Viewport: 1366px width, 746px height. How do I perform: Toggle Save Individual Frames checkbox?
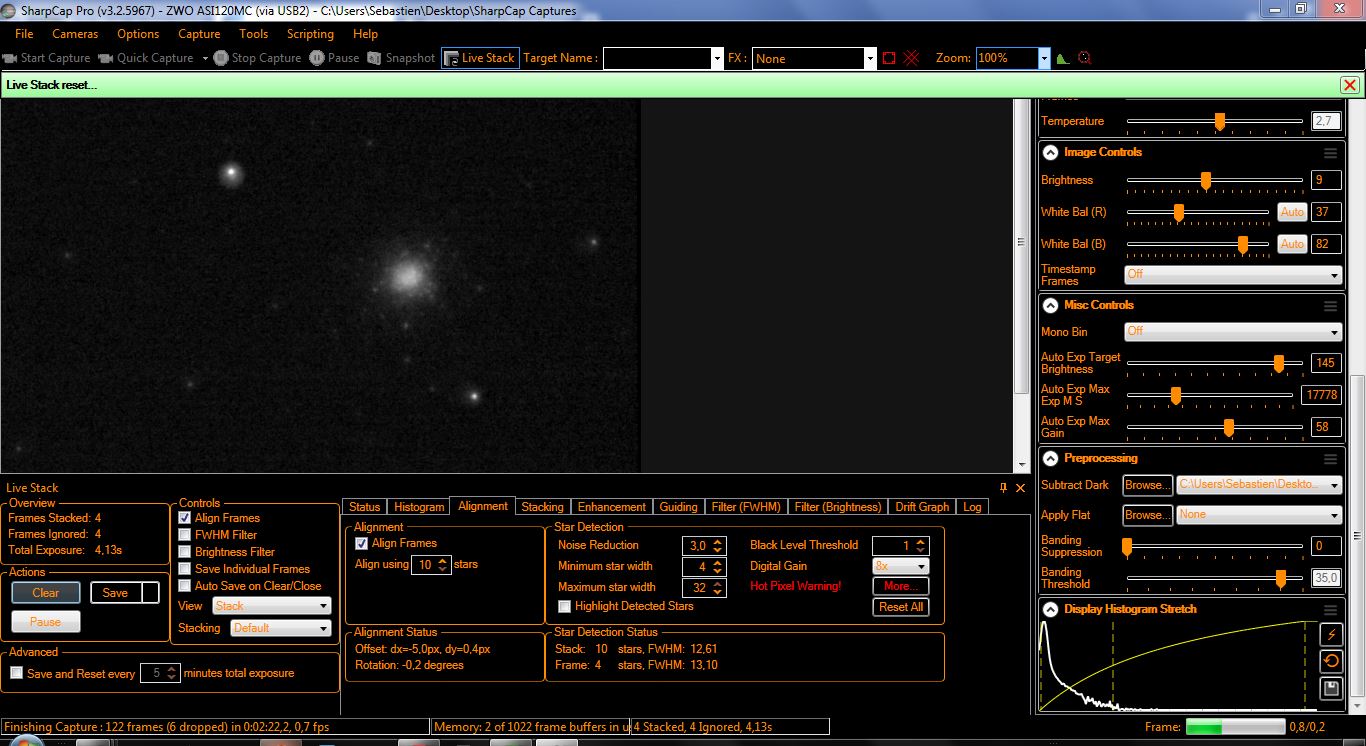click(184, 569)
